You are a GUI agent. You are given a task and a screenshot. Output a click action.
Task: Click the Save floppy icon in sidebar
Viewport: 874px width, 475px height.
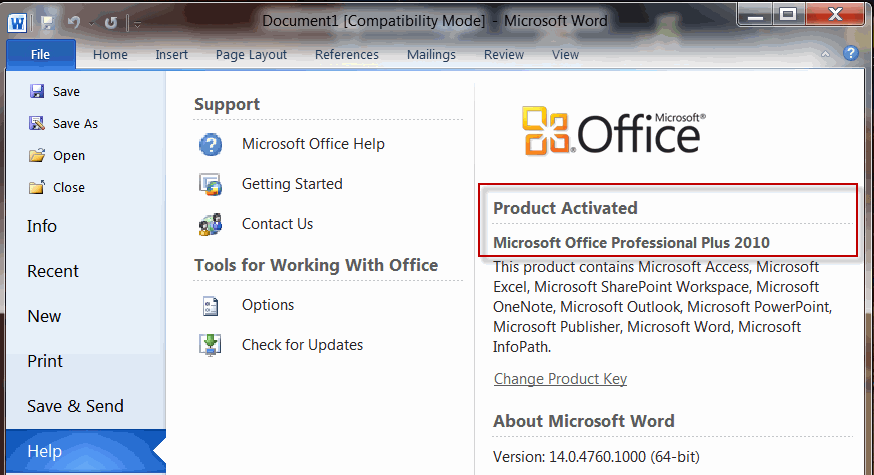(x=37, y=91)
